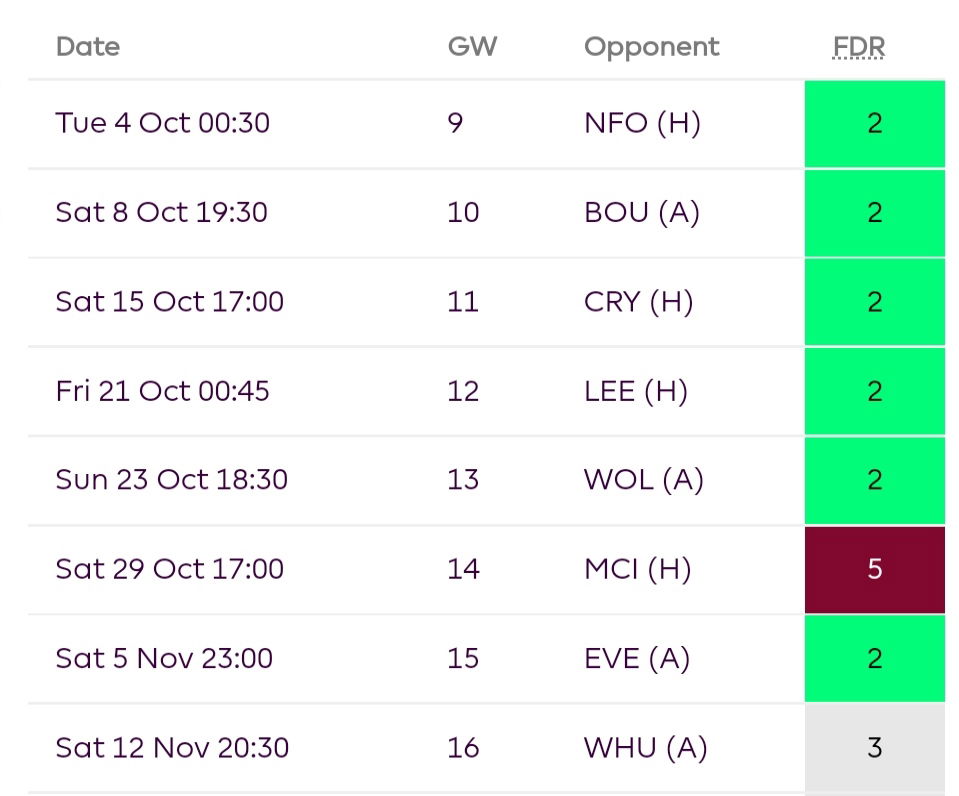Viewport: 959px width, 796px height.
Task: Click the Tue 4 Oct fixture date
Action: point(162,123)
